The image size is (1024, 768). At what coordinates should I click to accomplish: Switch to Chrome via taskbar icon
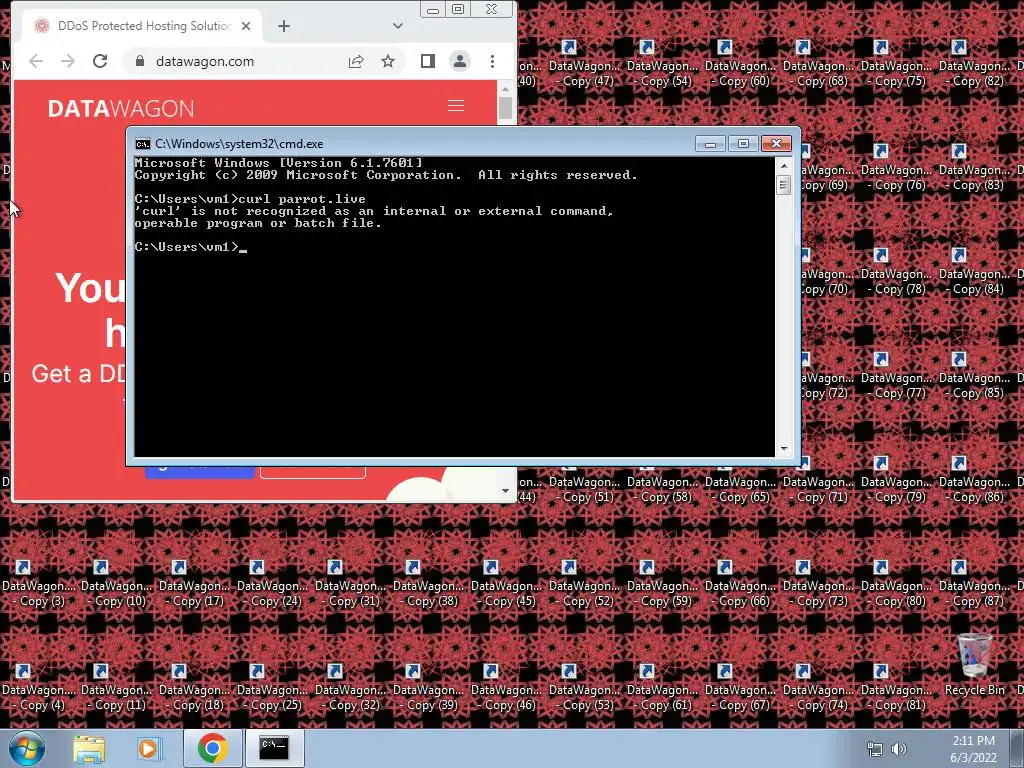212,748
